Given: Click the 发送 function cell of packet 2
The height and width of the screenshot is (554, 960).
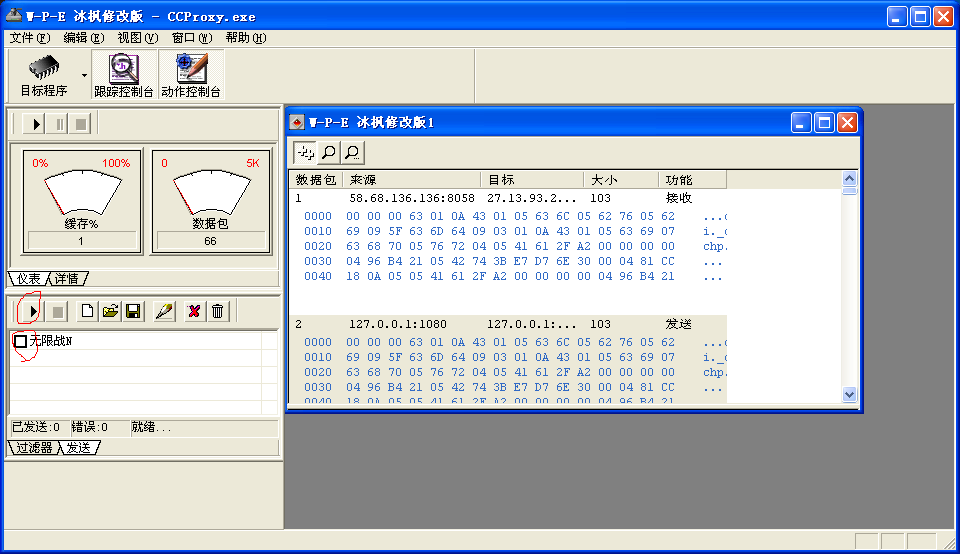Looking at the screenshot, I should [x=679, y=324].
